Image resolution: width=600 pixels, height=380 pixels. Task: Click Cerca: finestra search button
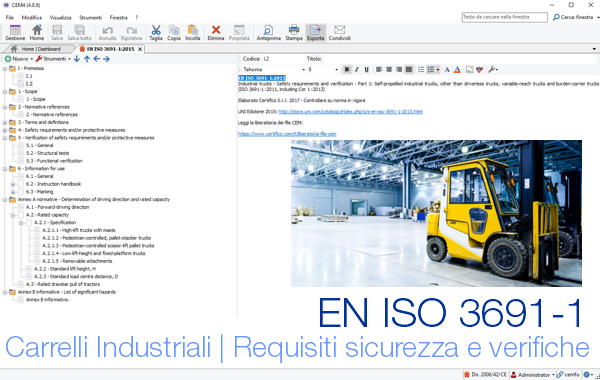coord(573,17)
